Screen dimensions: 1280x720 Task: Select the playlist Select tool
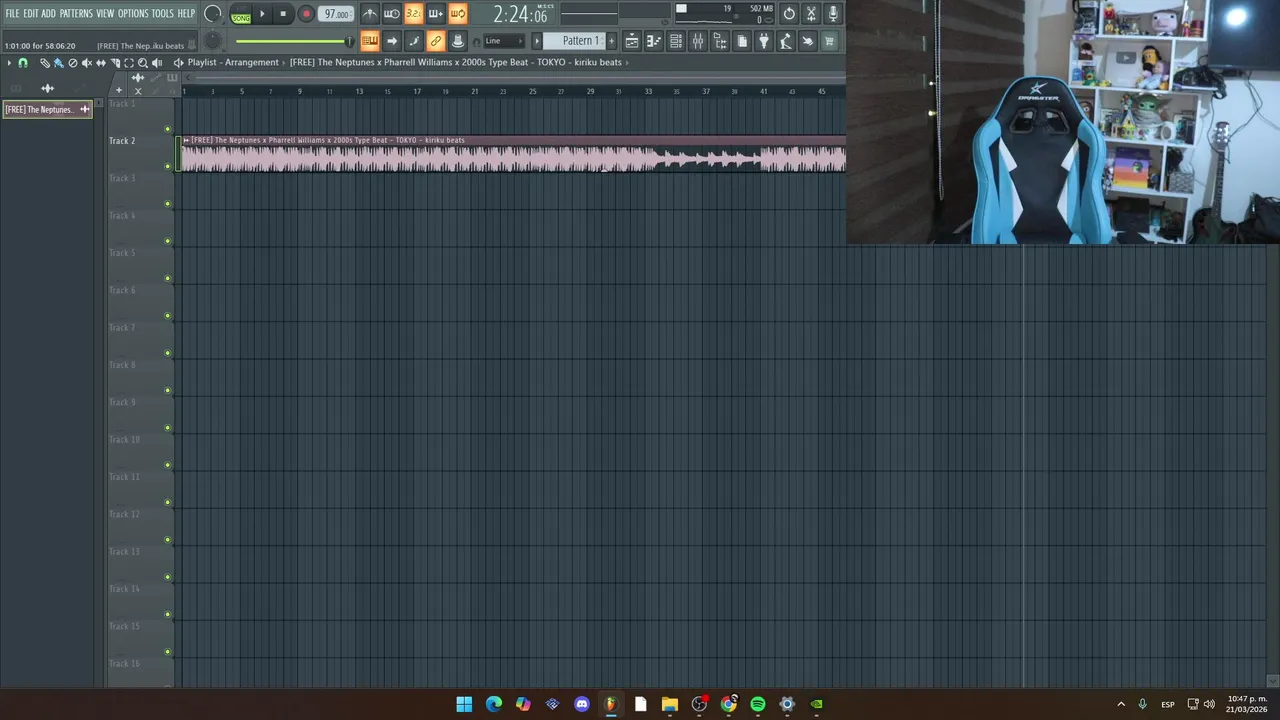click(x=129, y=63)
